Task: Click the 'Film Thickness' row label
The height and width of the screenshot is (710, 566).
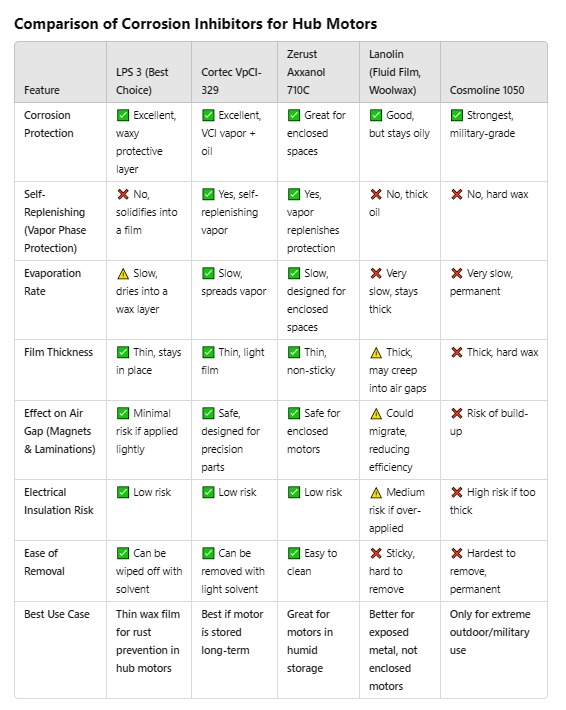Action: coord(58,352)
